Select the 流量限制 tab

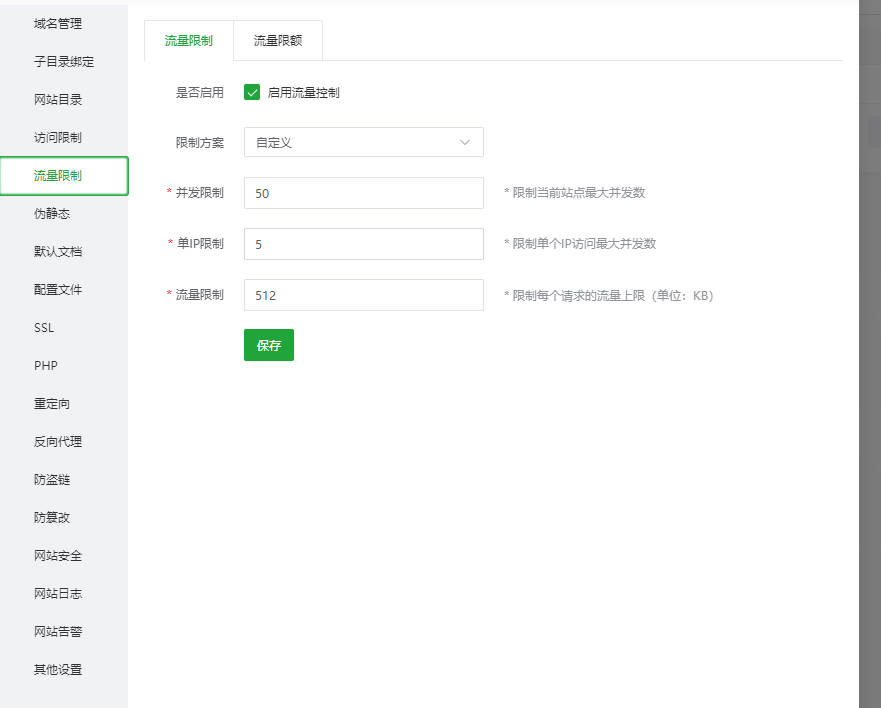point(188,41)
